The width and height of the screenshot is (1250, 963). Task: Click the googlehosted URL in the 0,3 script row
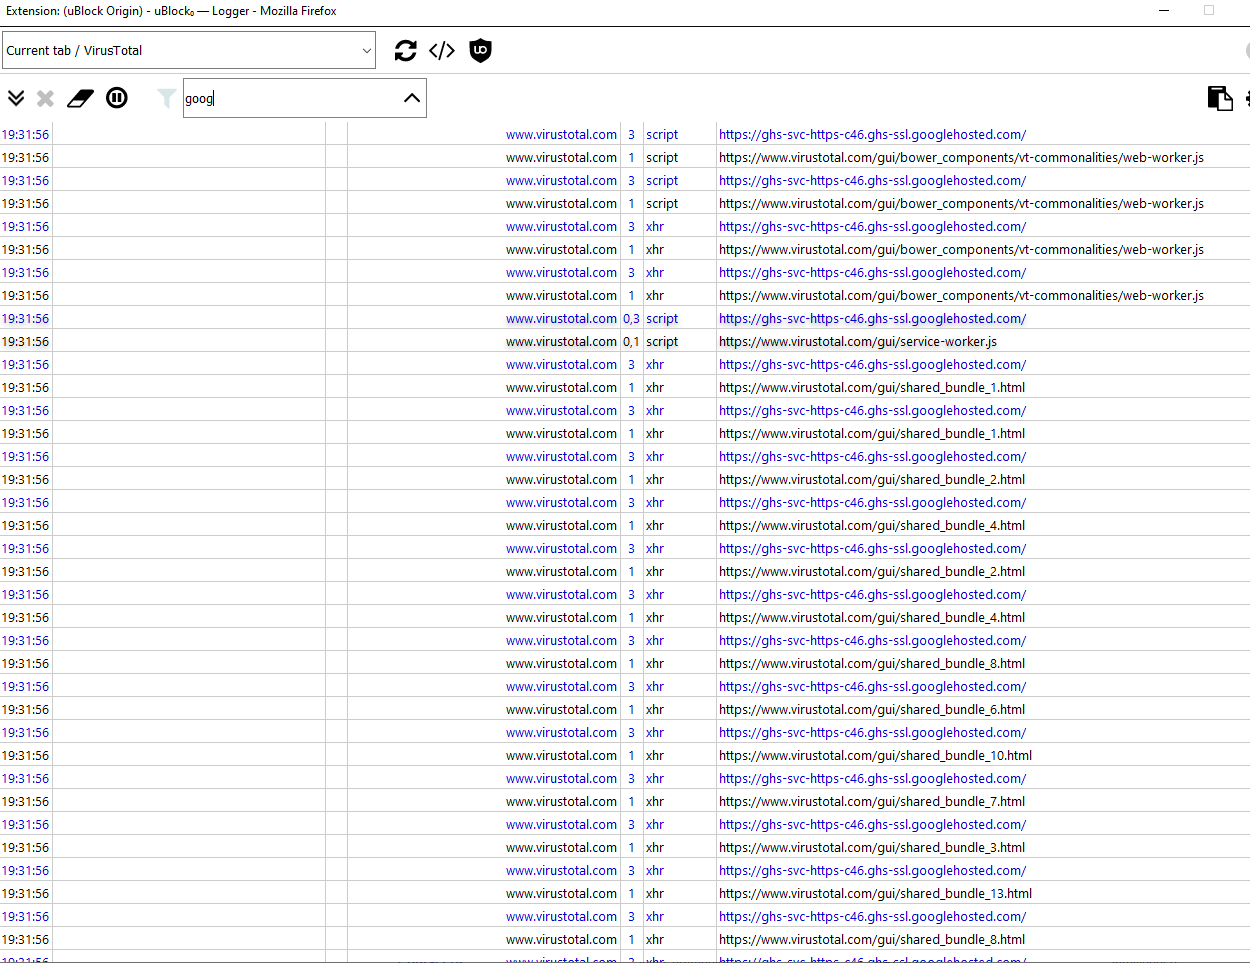872,319
